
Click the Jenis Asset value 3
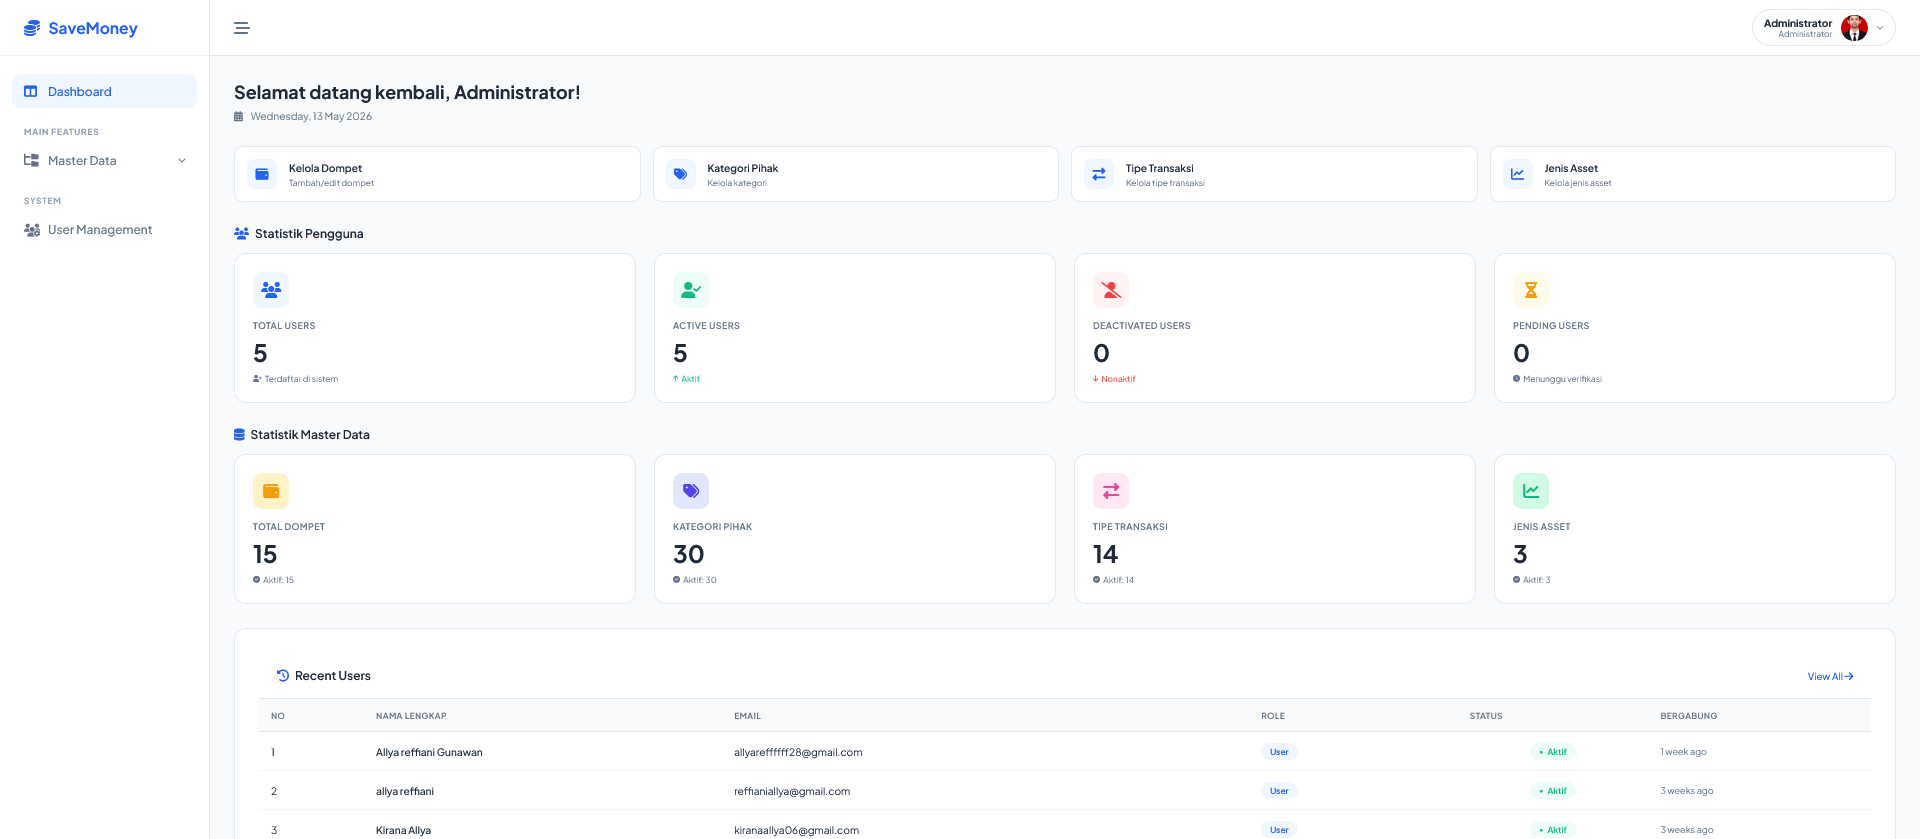tap(1520, 554)
